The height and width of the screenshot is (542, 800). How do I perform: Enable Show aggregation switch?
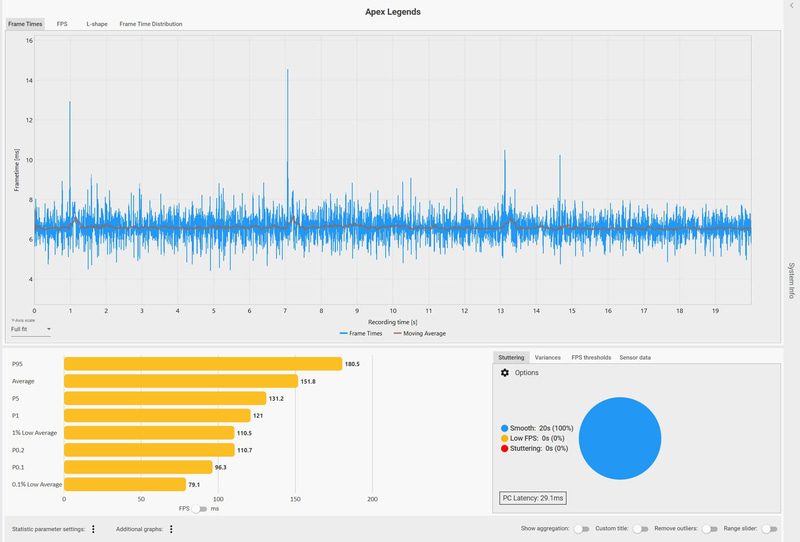point(582,529)
